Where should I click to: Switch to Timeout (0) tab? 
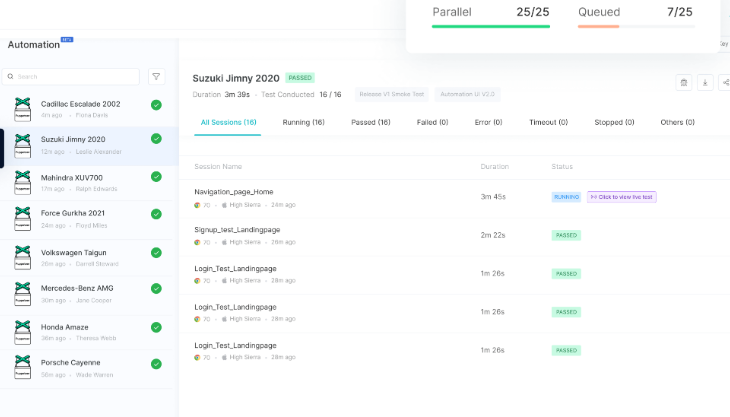[548, 122]
